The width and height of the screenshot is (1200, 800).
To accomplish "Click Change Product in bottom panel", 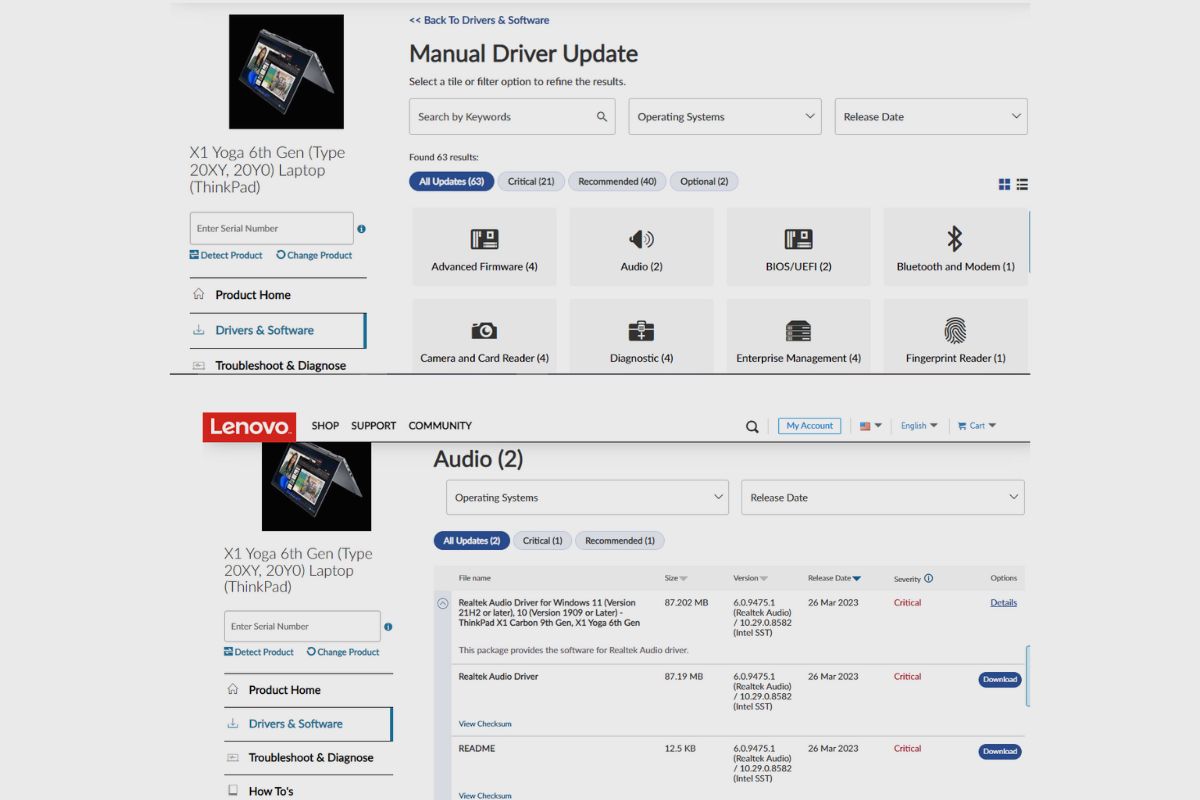I will [343, 652].
